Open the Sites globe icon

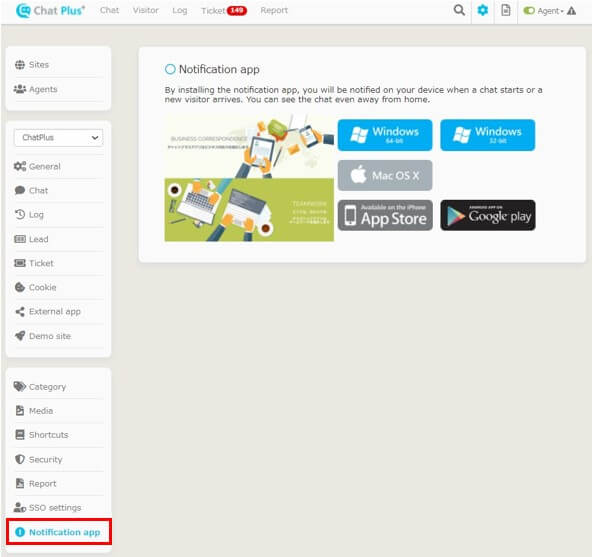20,65
